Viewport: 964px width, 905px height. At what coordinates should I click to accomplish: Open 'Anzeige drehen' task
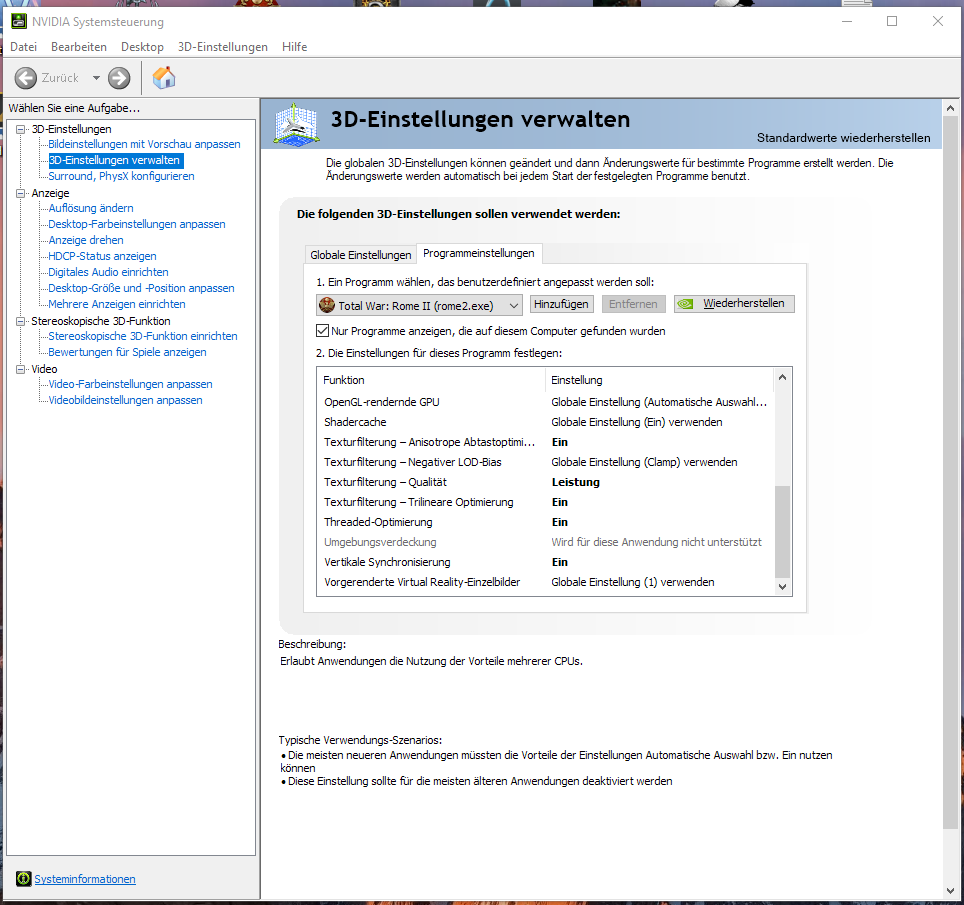pyautogui.click(x=86, y=240)
